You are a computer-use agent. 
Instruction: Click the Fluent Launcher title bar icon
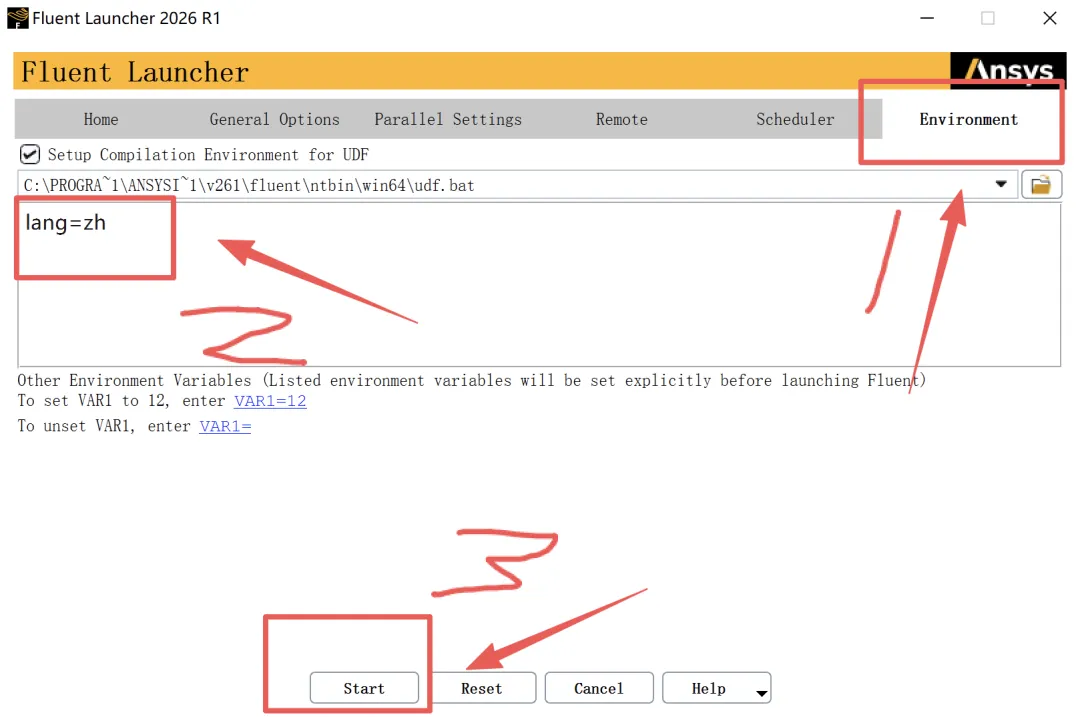tap(17, 18)
